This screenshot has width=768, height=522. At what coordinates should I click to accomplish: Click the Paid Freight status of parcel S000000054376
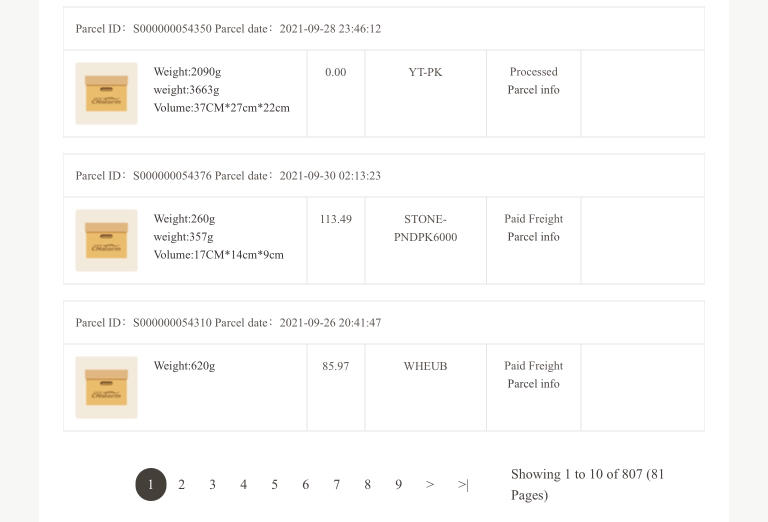pyautogui.click(x=533, y=219)
